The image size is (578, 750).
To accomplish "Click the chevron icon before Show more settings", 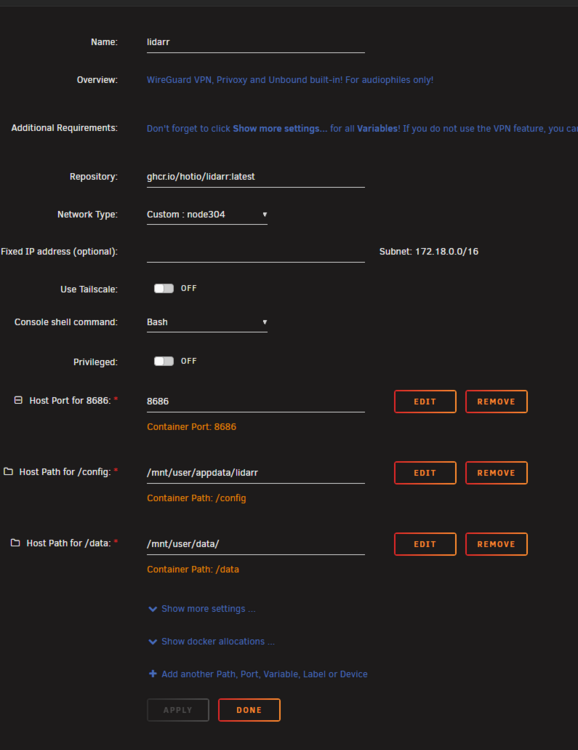I will click(153, 609).
